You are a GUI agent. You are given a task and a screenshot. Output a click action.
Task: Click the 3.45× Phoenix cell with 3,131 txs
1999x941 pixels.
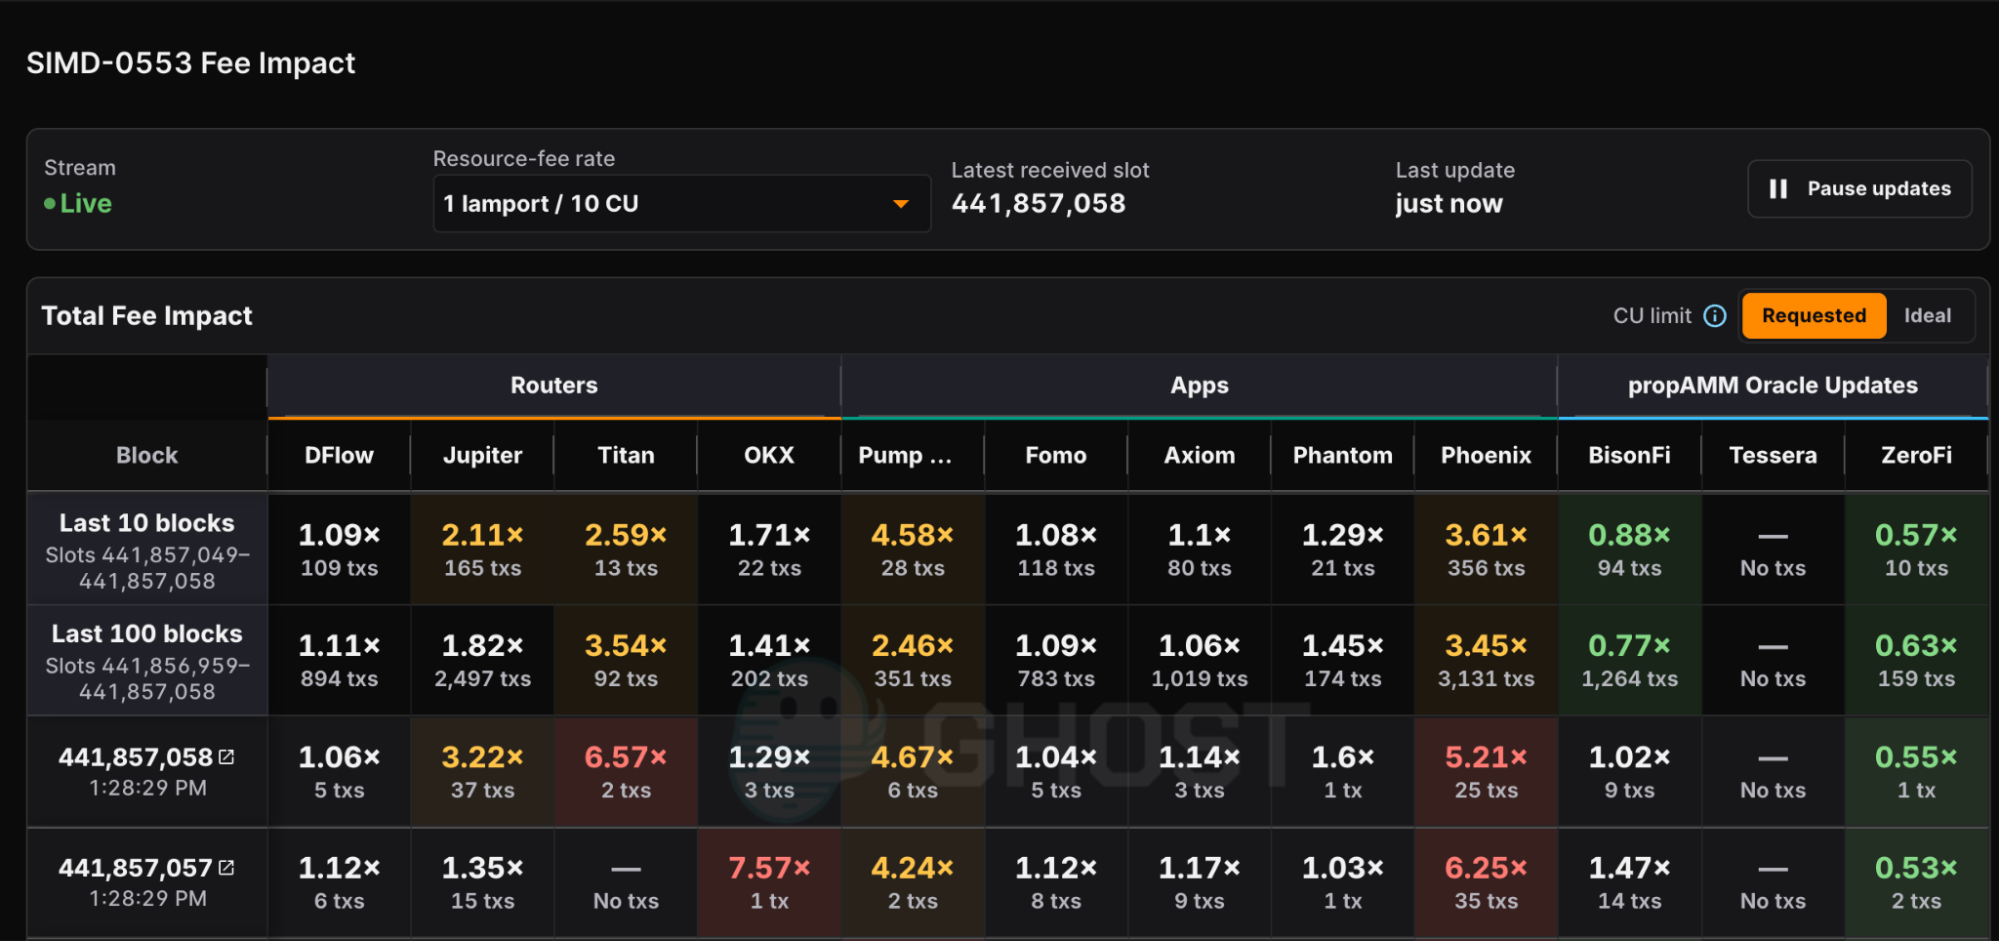[1486, 661]
